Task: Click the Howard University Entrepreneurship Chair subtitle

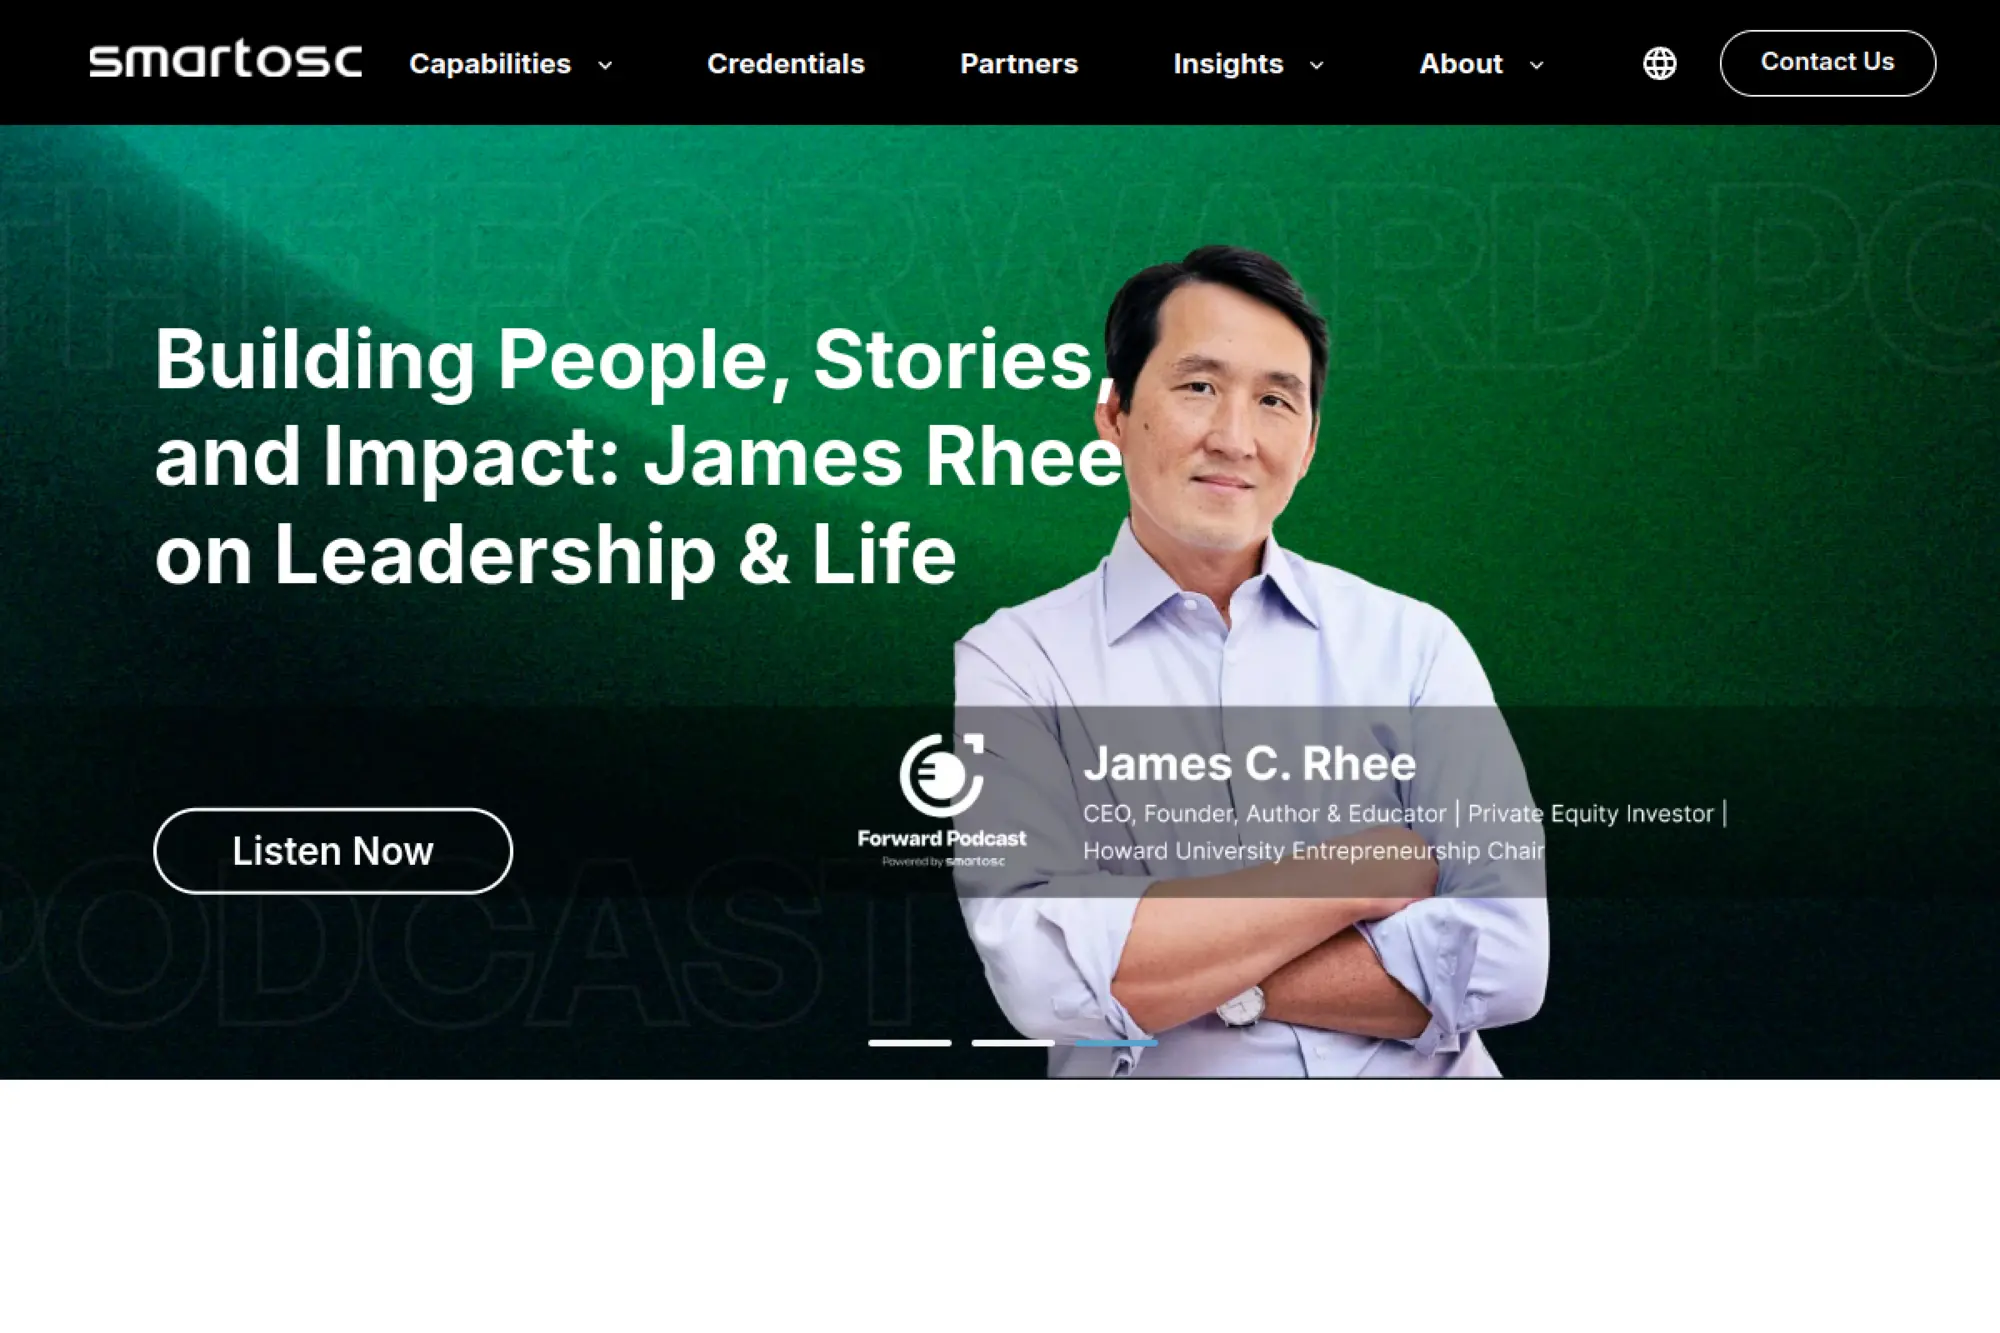Action: tap(1314, 851)
